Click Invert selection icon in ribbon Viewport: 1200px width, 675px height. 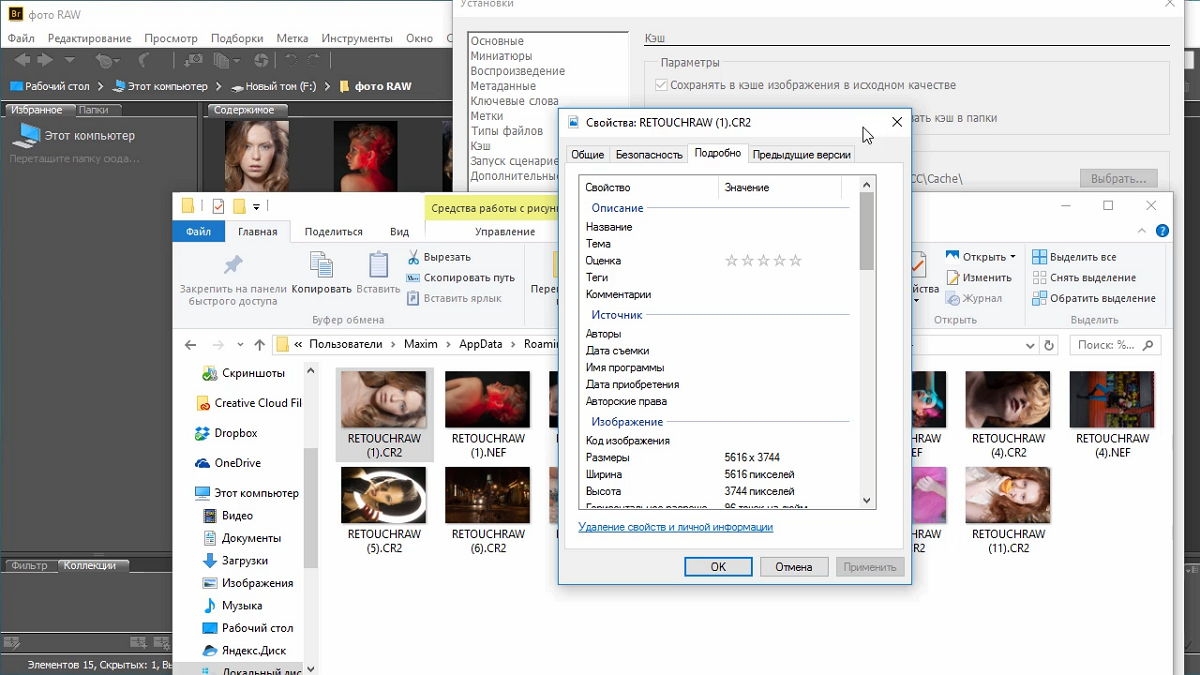[x=1039, y=298]
